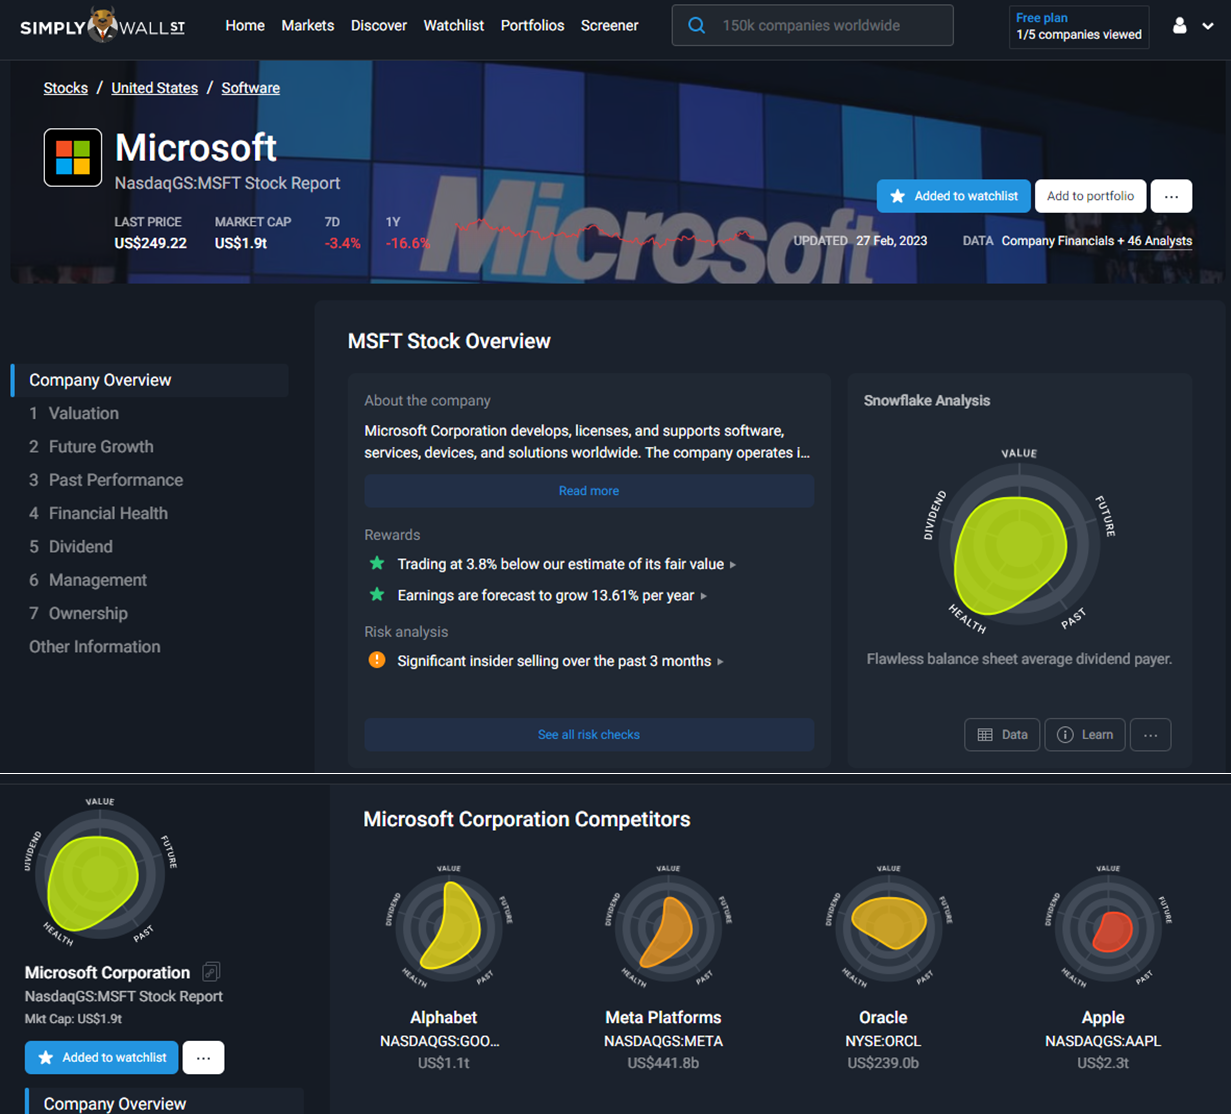Click the green star beside fair value reward

pos(377,564)
